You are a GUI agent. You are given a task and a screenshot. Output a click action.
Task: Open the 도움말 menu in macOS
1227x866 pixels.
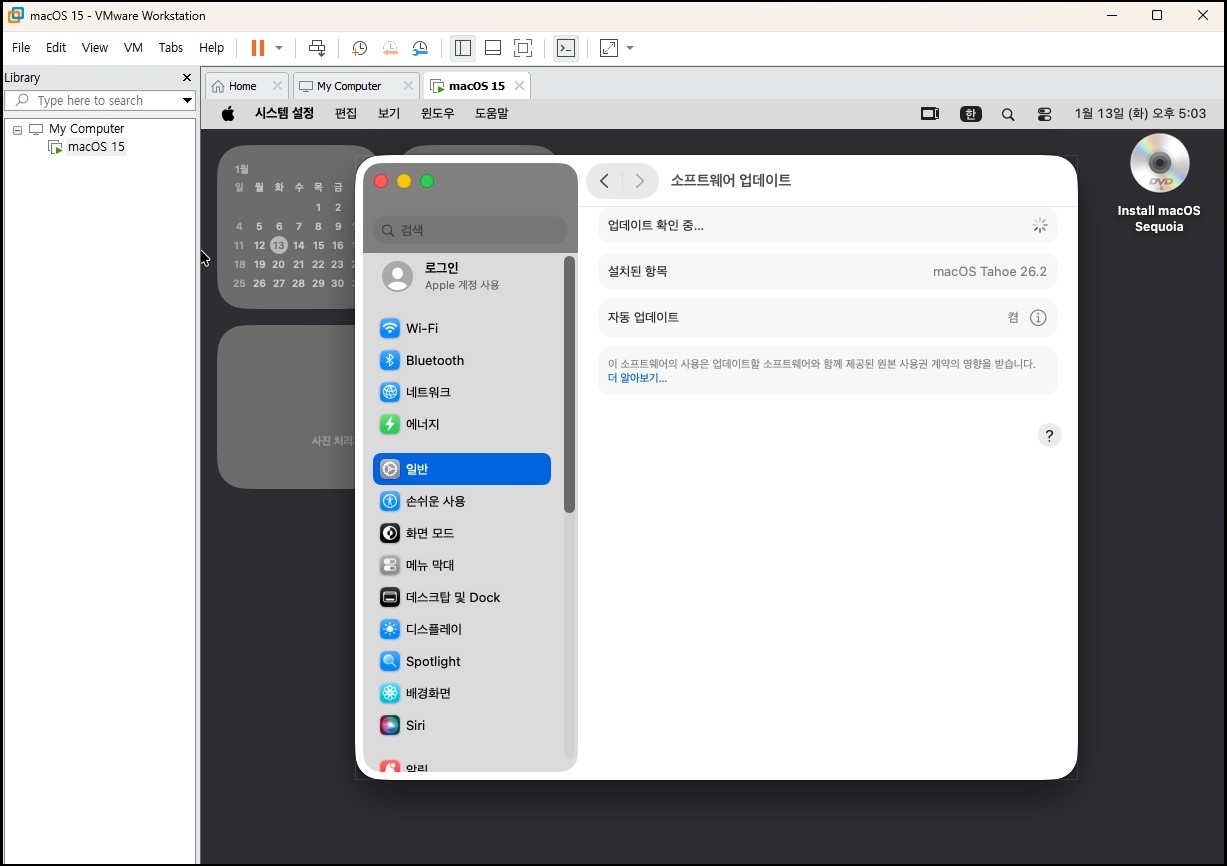click(x=491, y=114)
